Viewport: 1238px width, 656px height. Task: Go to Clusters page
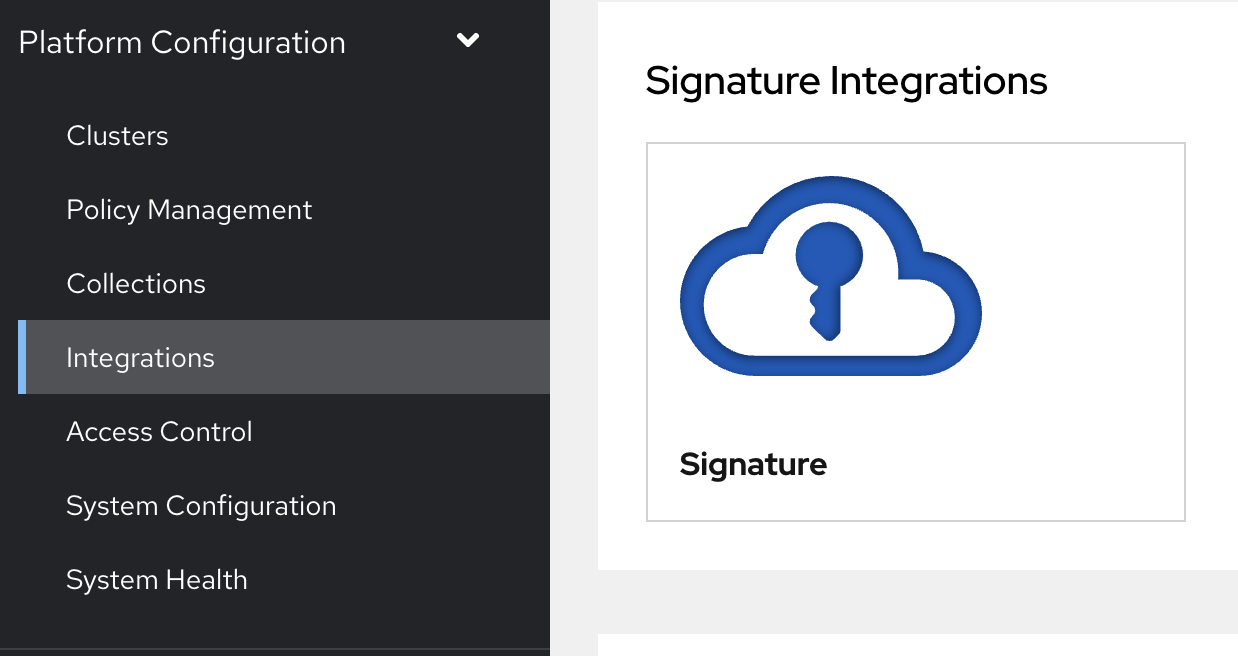pos(117,136)
